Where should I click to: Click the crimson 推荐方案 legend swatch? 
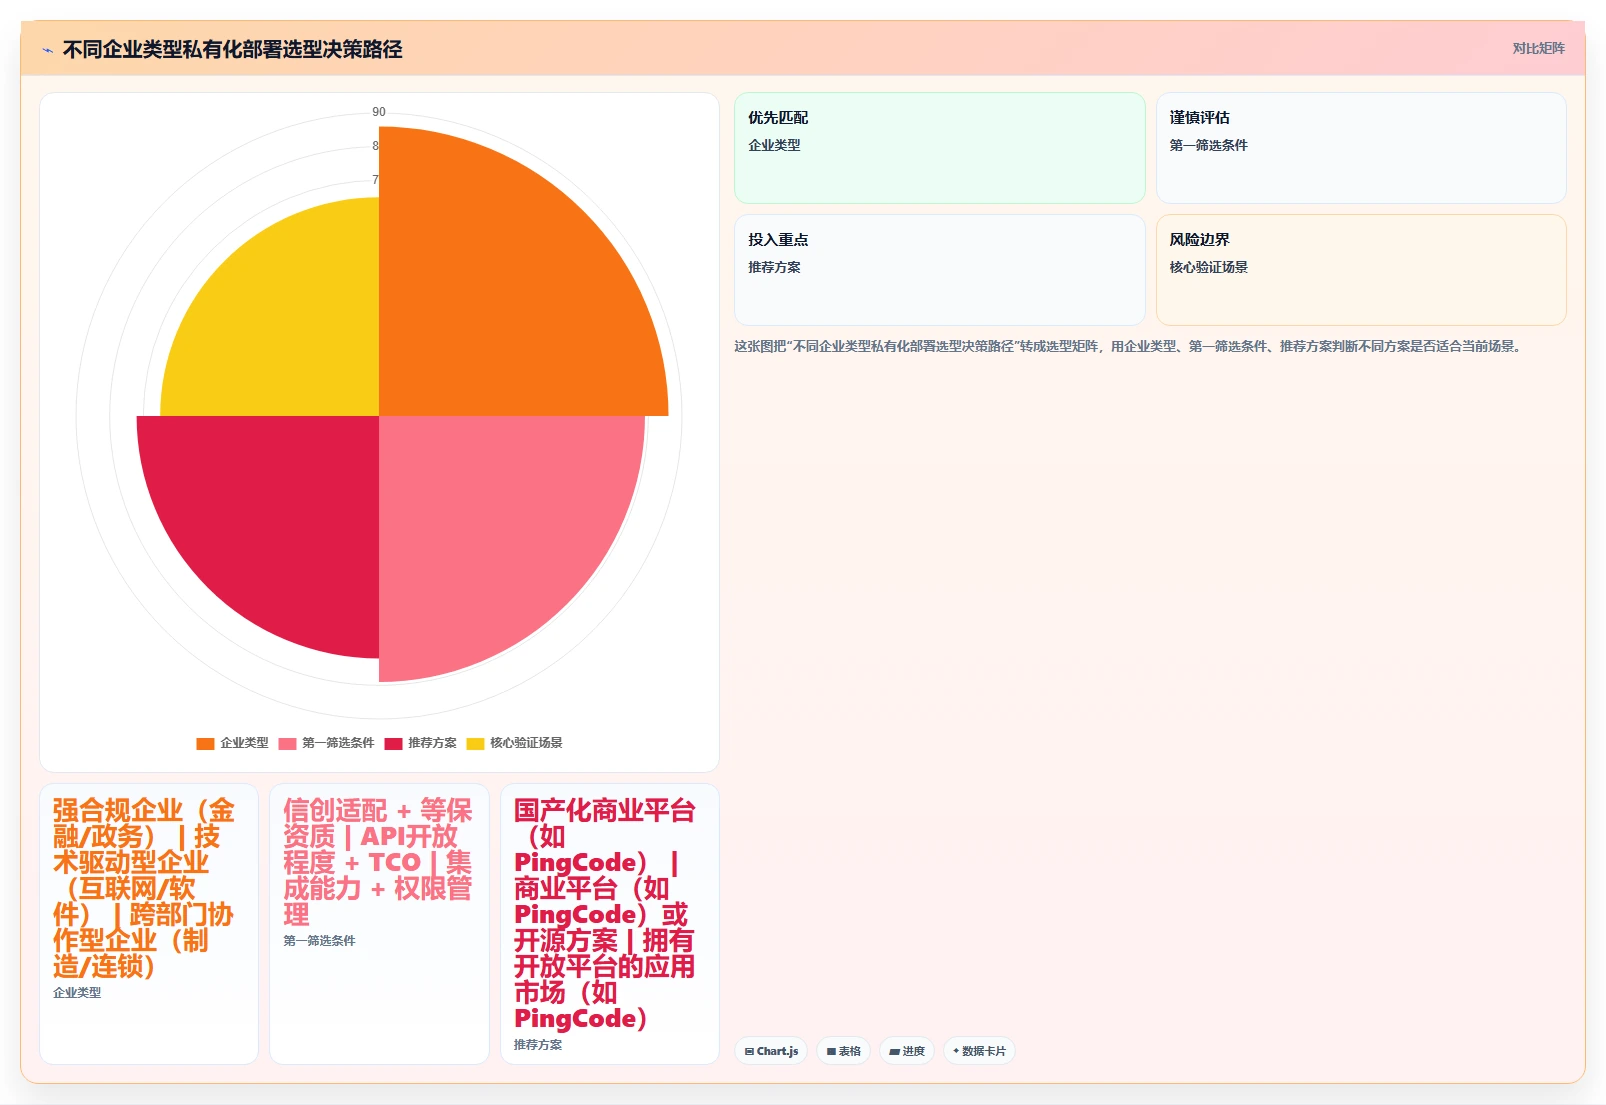[393, 743]
